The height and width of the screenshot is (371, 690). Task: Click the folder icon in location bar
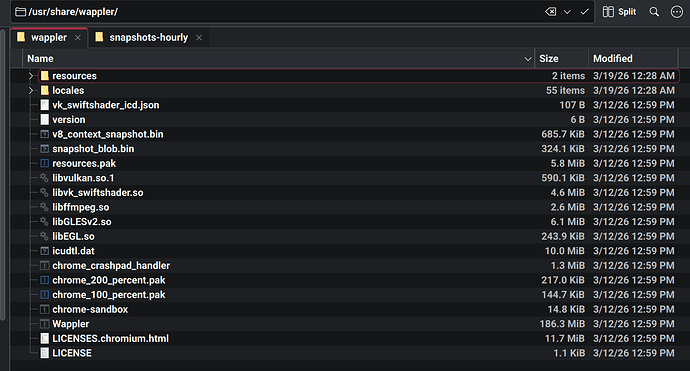pyautogui.click(x=20, y=12)
